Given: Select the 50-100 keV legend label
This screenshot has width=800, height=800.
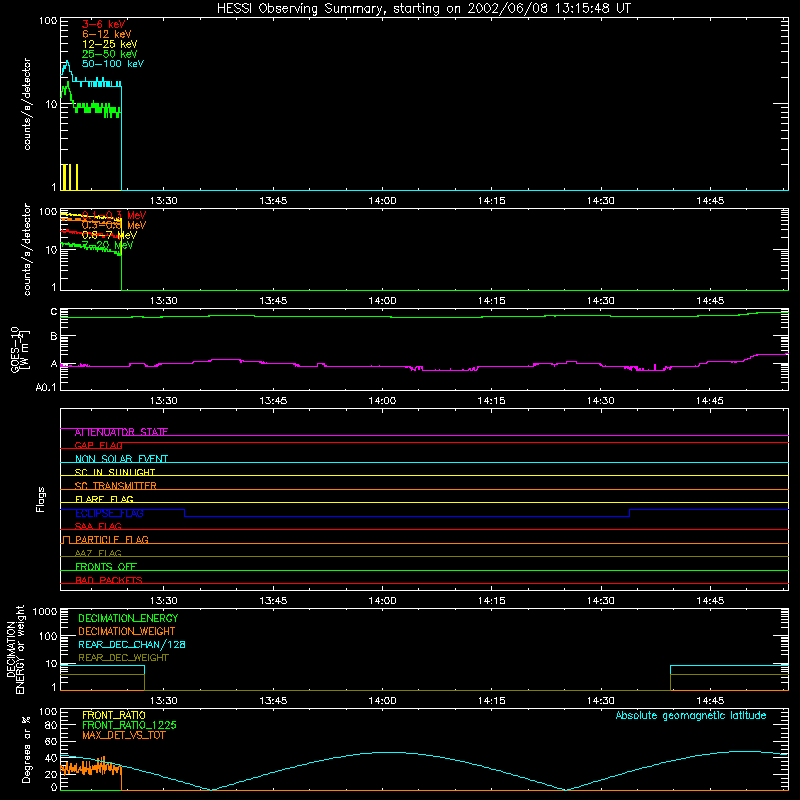Looking at the screenshot, I should click(113, 64).
